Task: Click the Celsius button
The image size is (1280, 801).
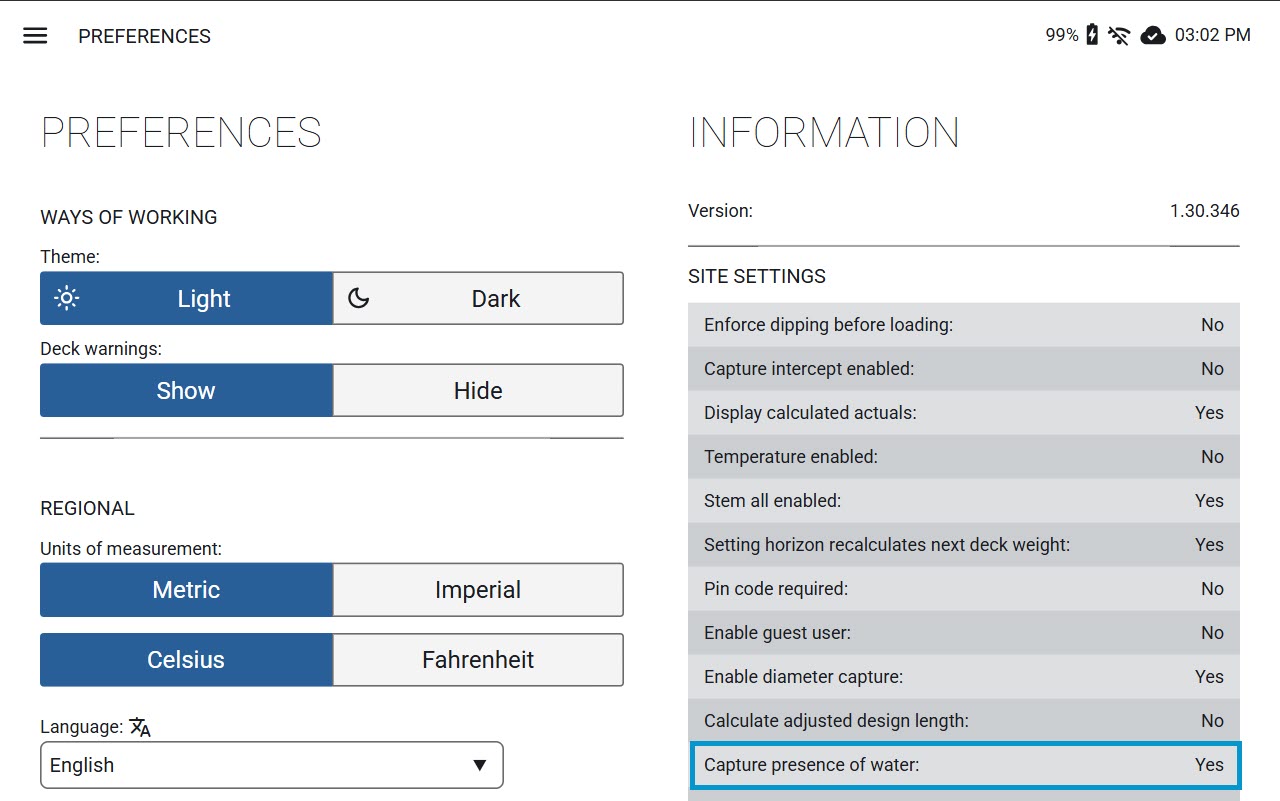Action: [186, 659]
